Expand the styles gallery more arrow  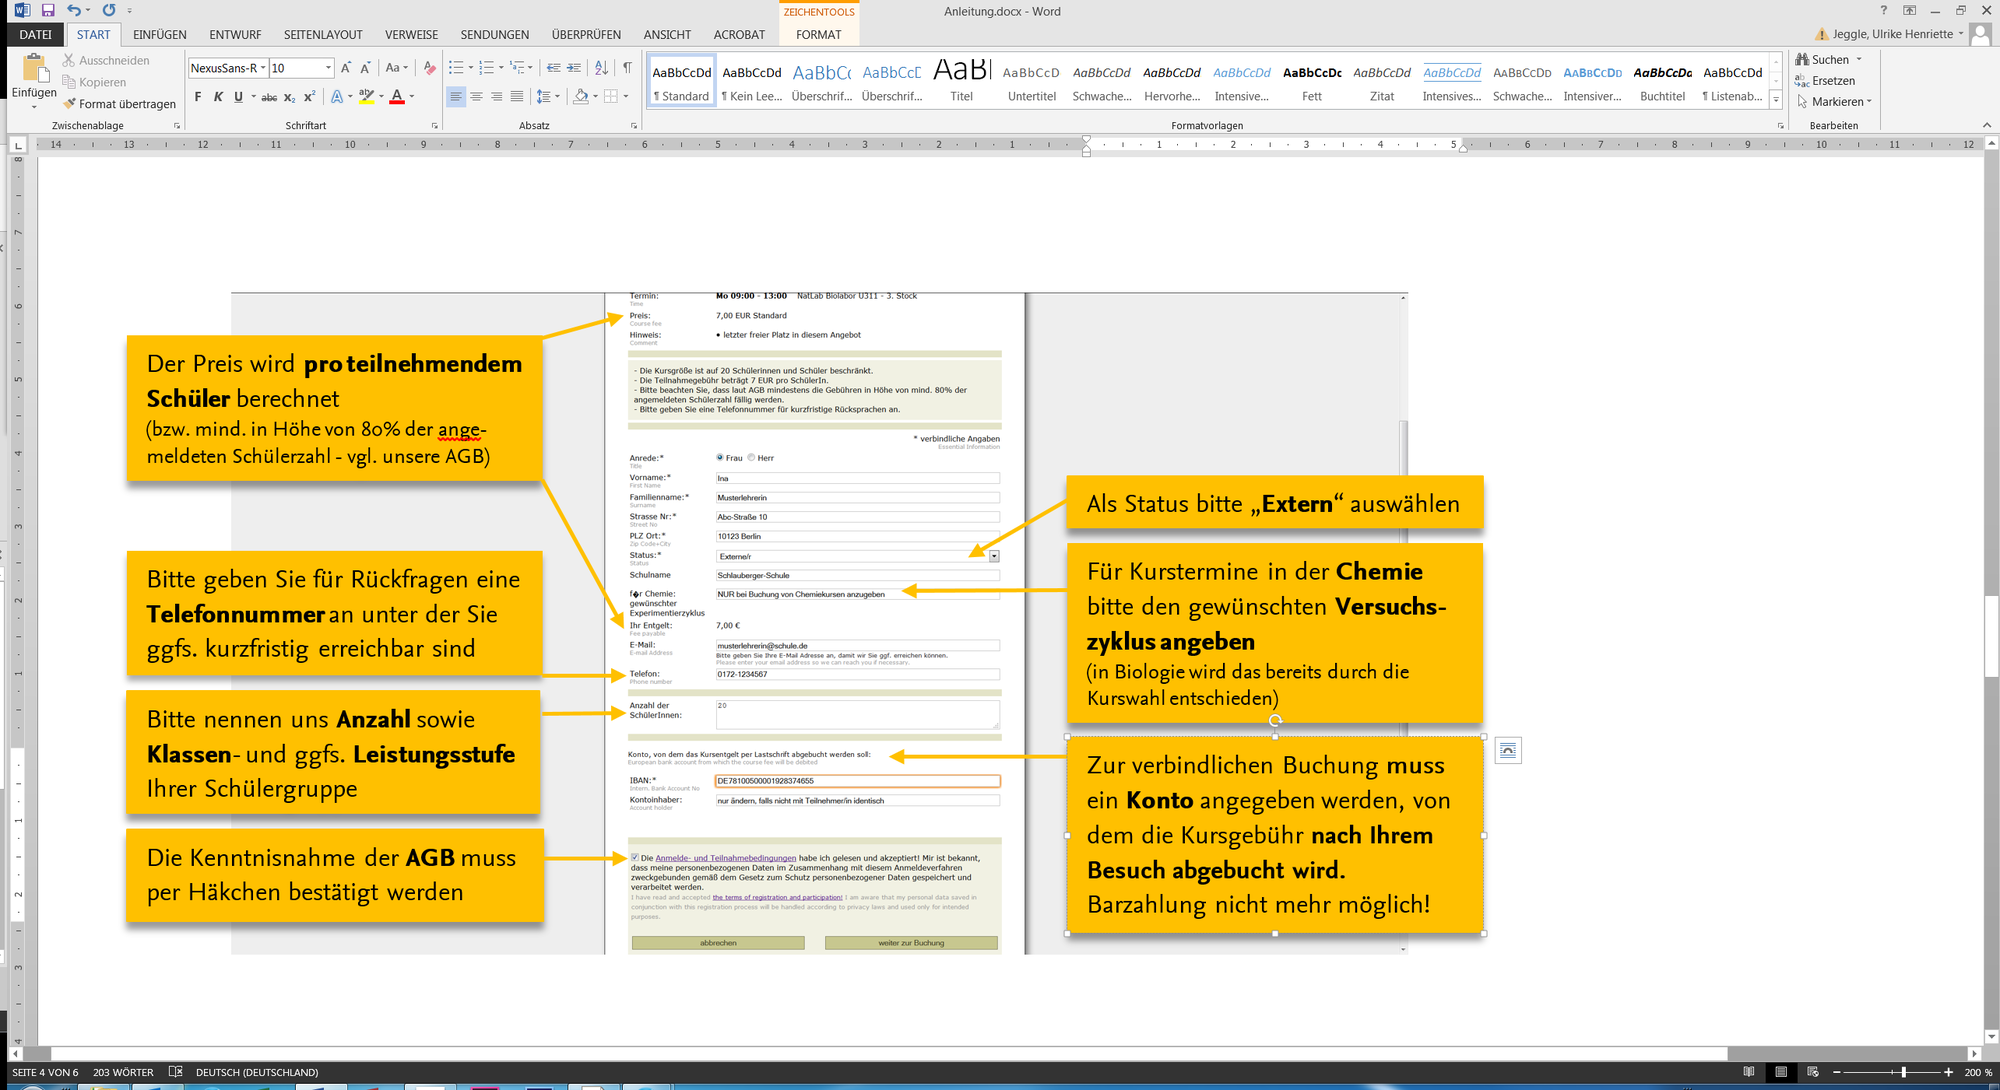coord(1776,100)
